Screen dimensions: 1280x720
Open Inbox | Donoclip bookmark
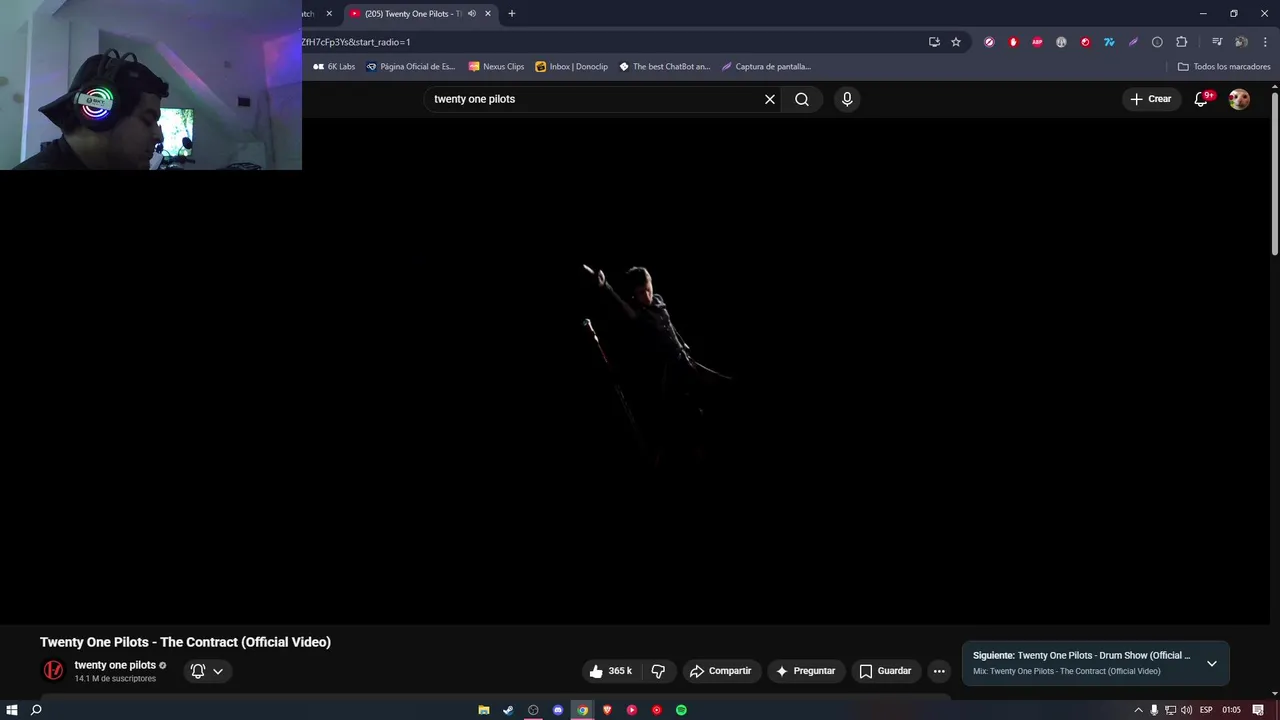coord(572,67)
